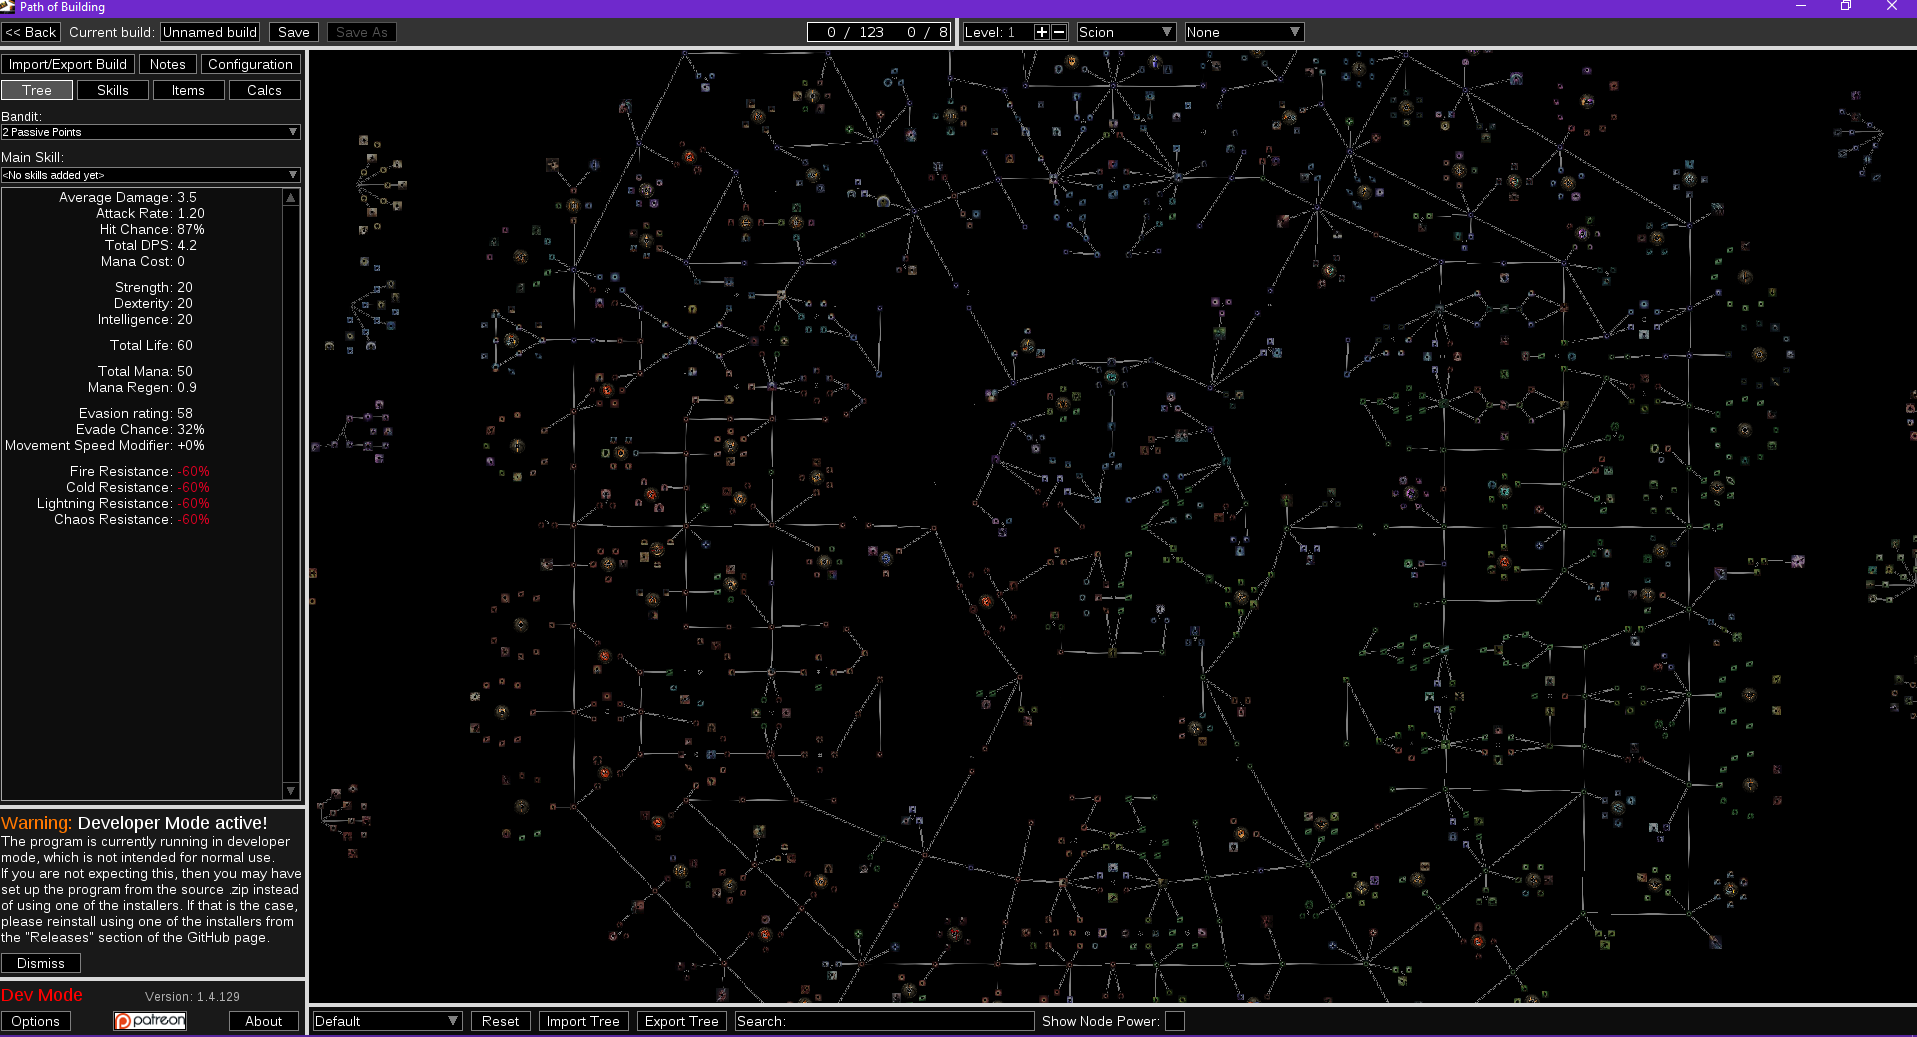This screenshot has width=1917, height=1037.
Task: Click the Patreon logo at bottom left
Action: (x=149, y=1020)
